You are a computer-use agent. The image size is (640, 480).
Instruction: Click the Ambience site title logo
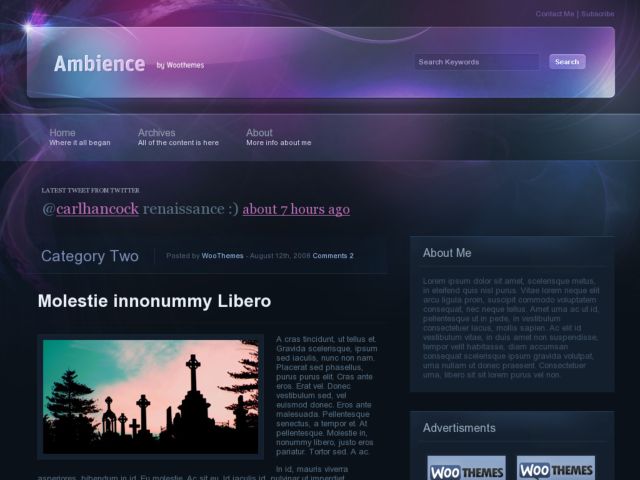[x=100, y=64]
